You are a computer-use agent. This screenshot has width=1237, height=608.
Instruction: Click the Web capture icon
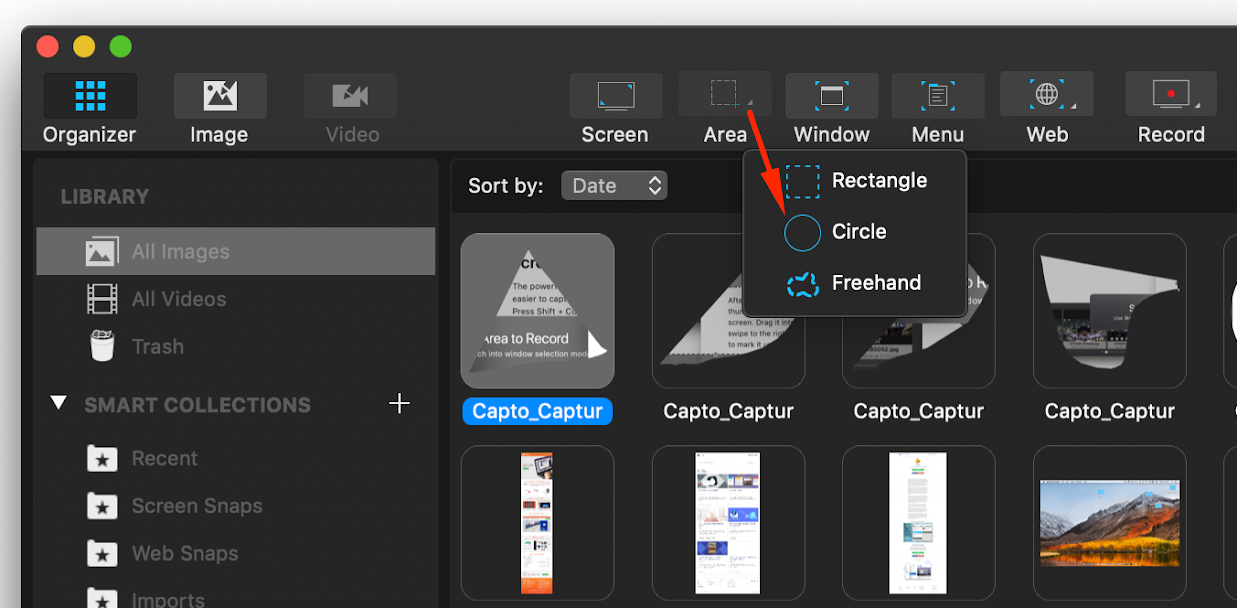1047,96
